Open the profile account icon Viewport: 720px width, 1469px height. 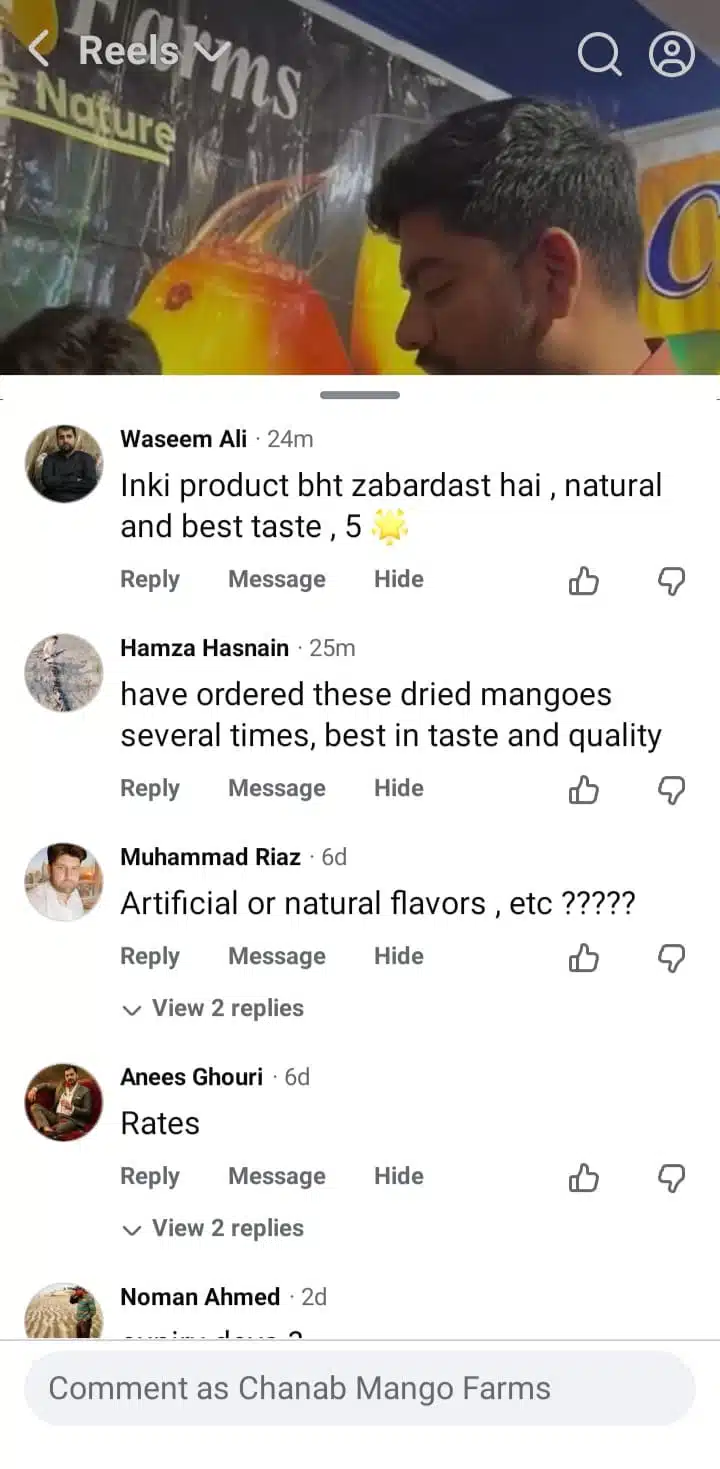[x=671, y=54]
